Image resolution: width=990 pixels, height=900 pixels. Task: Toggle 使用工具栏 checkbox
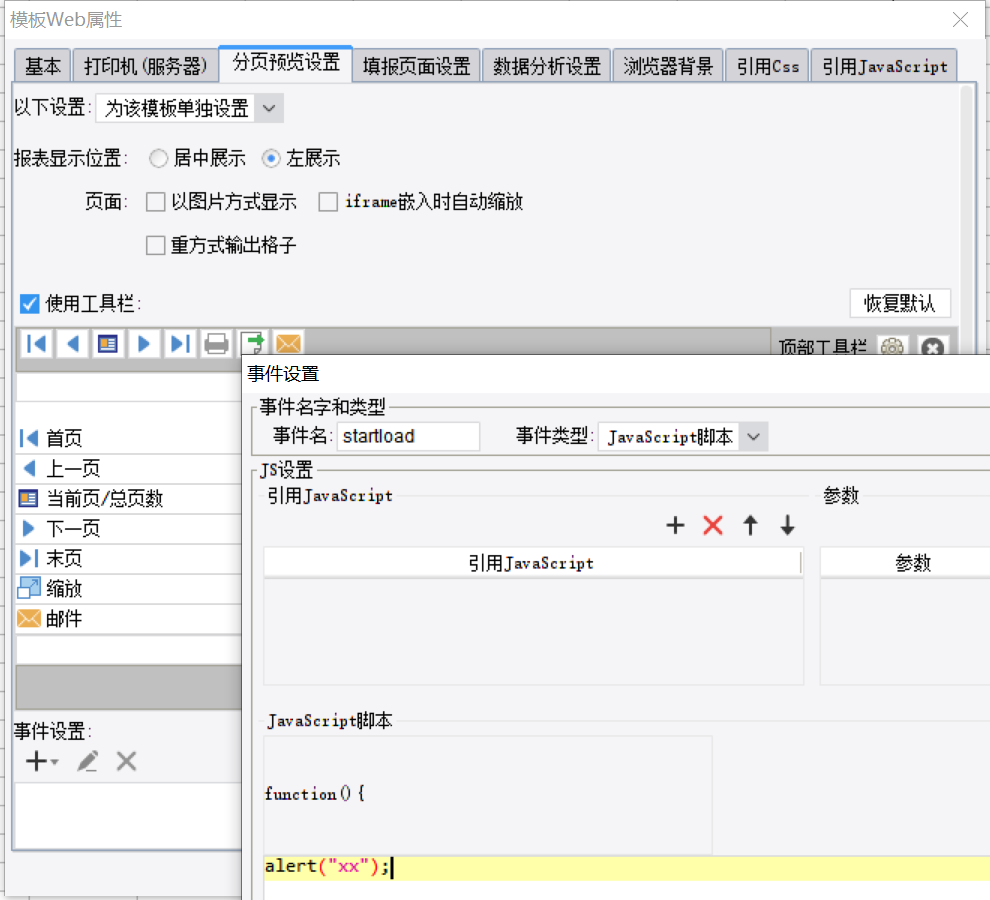(30, 304)
